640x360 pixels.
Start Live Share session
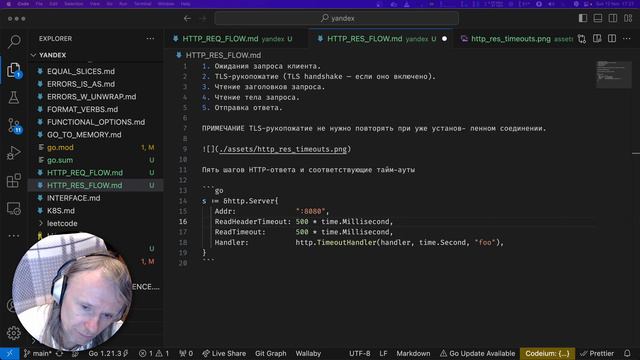pyautogui.click(x=224, y=353)
